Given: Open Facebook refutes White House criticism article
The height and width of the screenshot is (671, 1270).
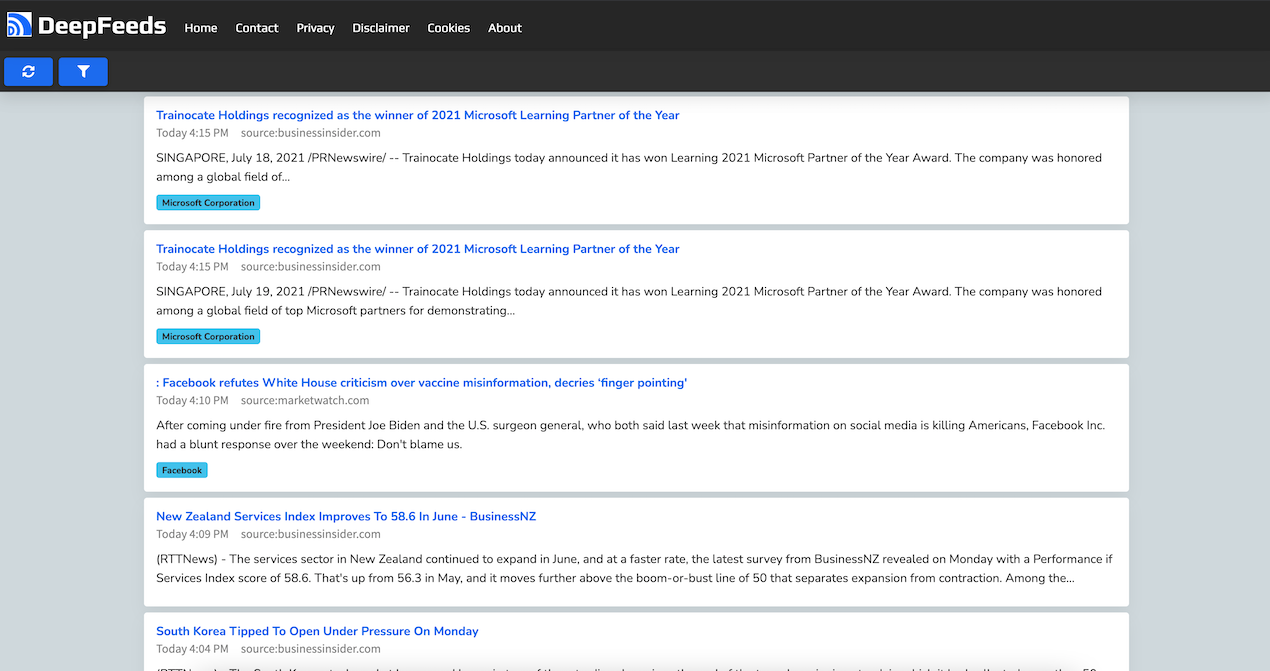Looking at the screenshot, I should [422, 383].
